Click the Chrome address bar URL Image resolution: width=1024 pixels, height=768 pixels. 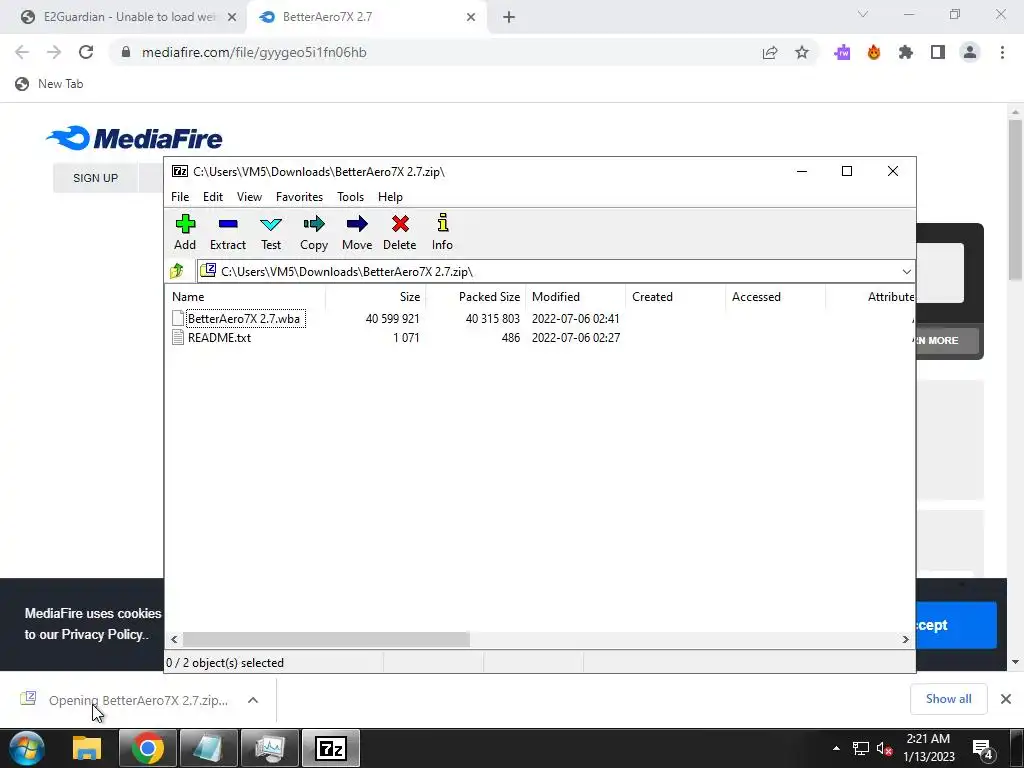pyautogui.click(x=254, y=52)
